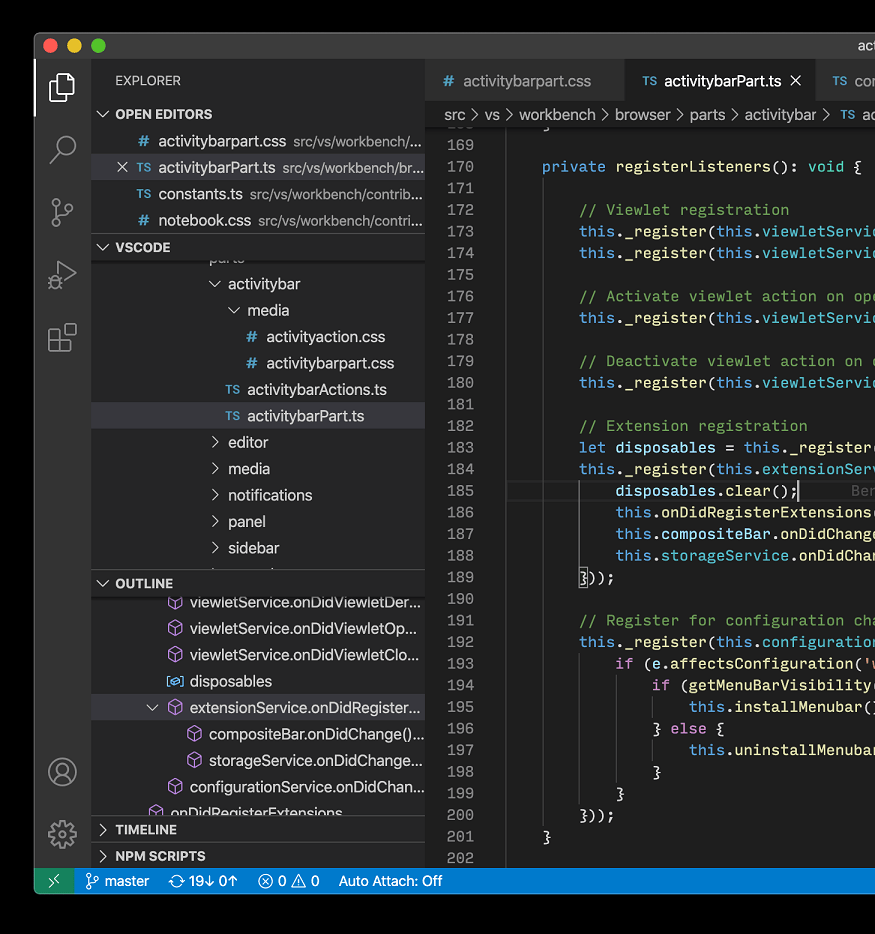Open the Search view icon
Viewport: 875px width, 934px height.
tap(62, 150)
